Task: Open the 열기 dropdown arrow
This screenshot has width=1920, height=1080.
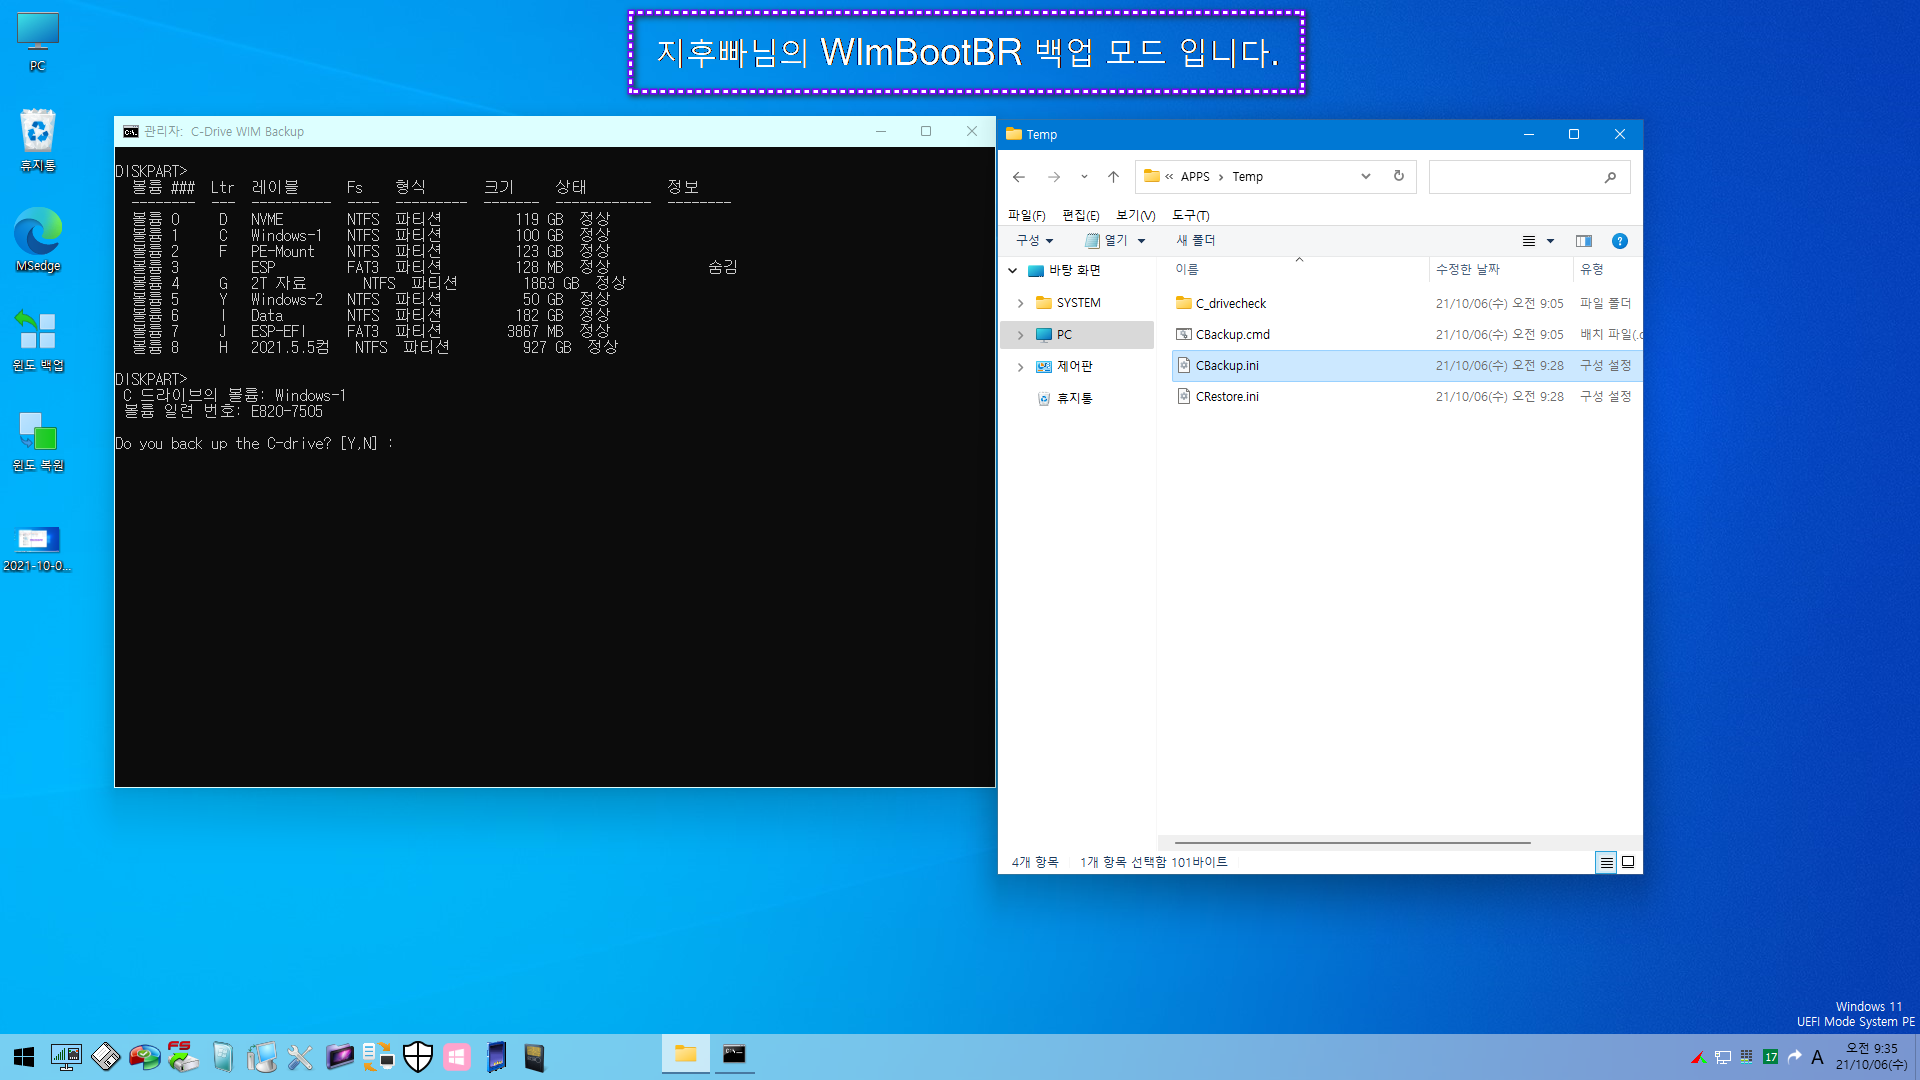Action: click(x=1142, y=241)
